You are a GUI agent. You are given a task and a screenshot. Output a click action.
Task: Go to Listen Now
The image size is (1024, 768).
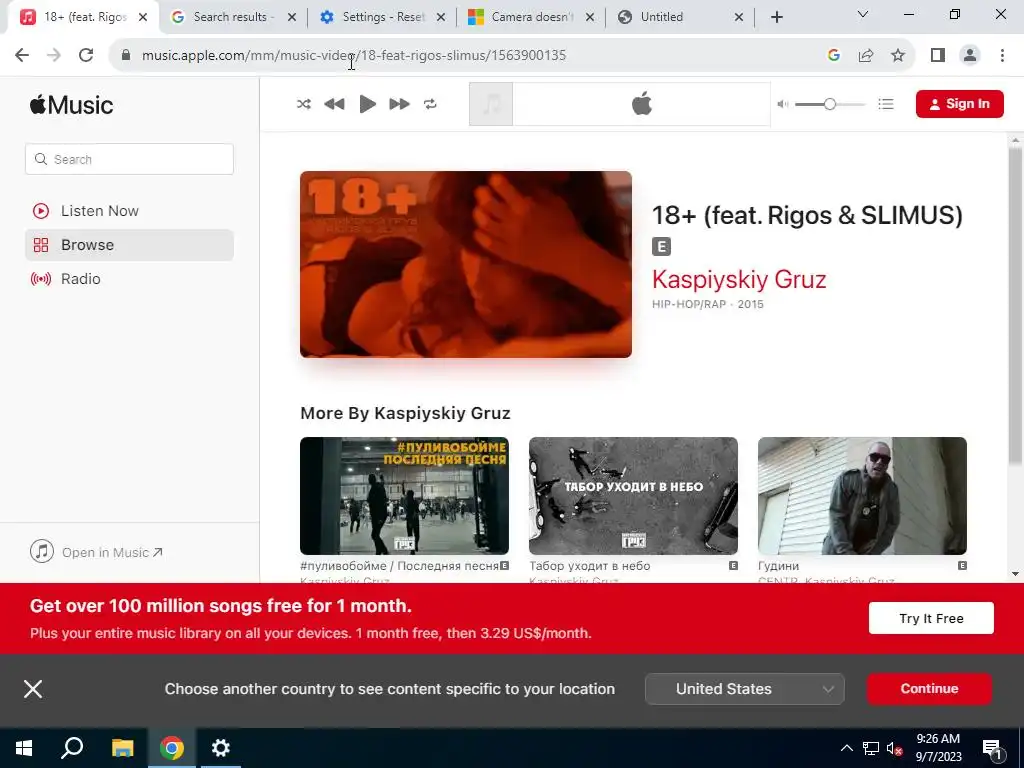coord(129,211)
